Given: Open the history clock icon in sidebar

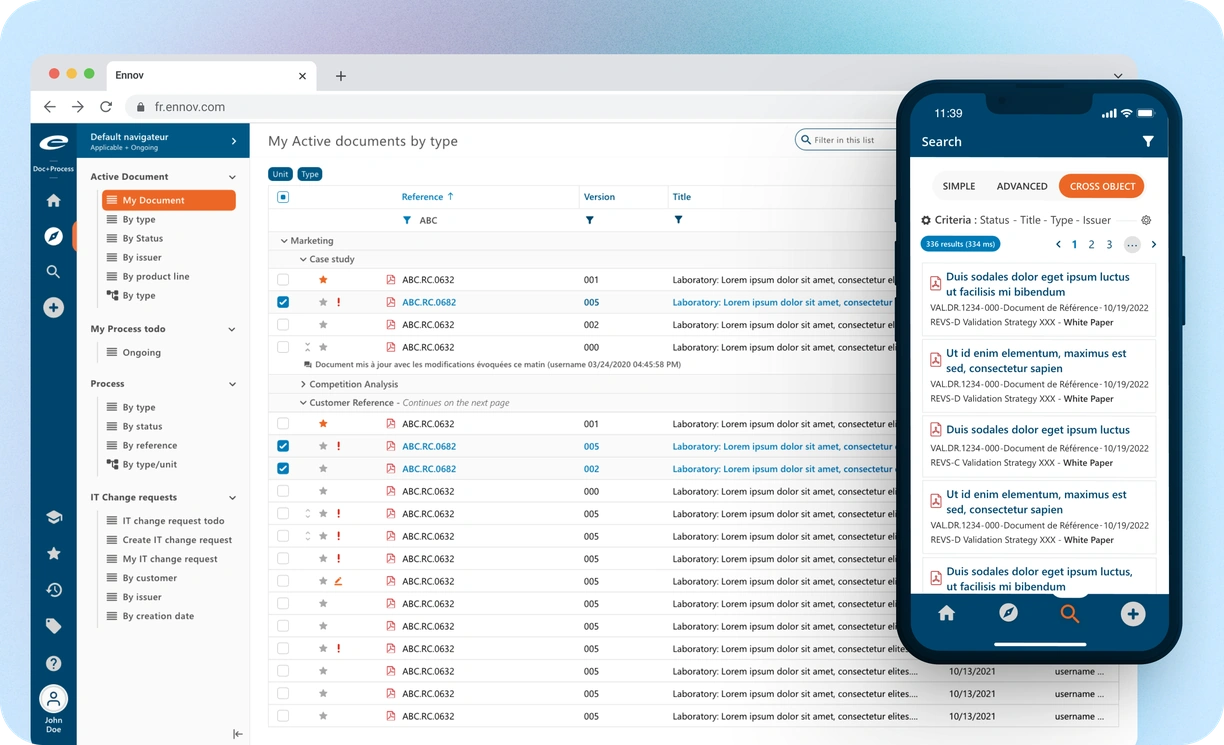Looking at the screenshot, I should [54, 590].
